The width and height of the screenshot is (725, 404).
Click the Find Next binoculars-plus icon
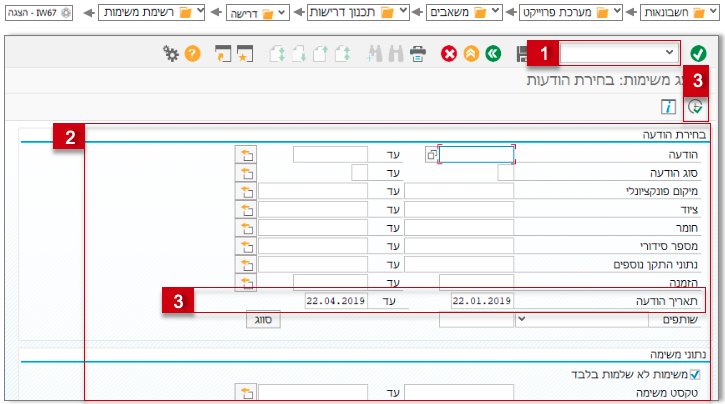[374, 54]
